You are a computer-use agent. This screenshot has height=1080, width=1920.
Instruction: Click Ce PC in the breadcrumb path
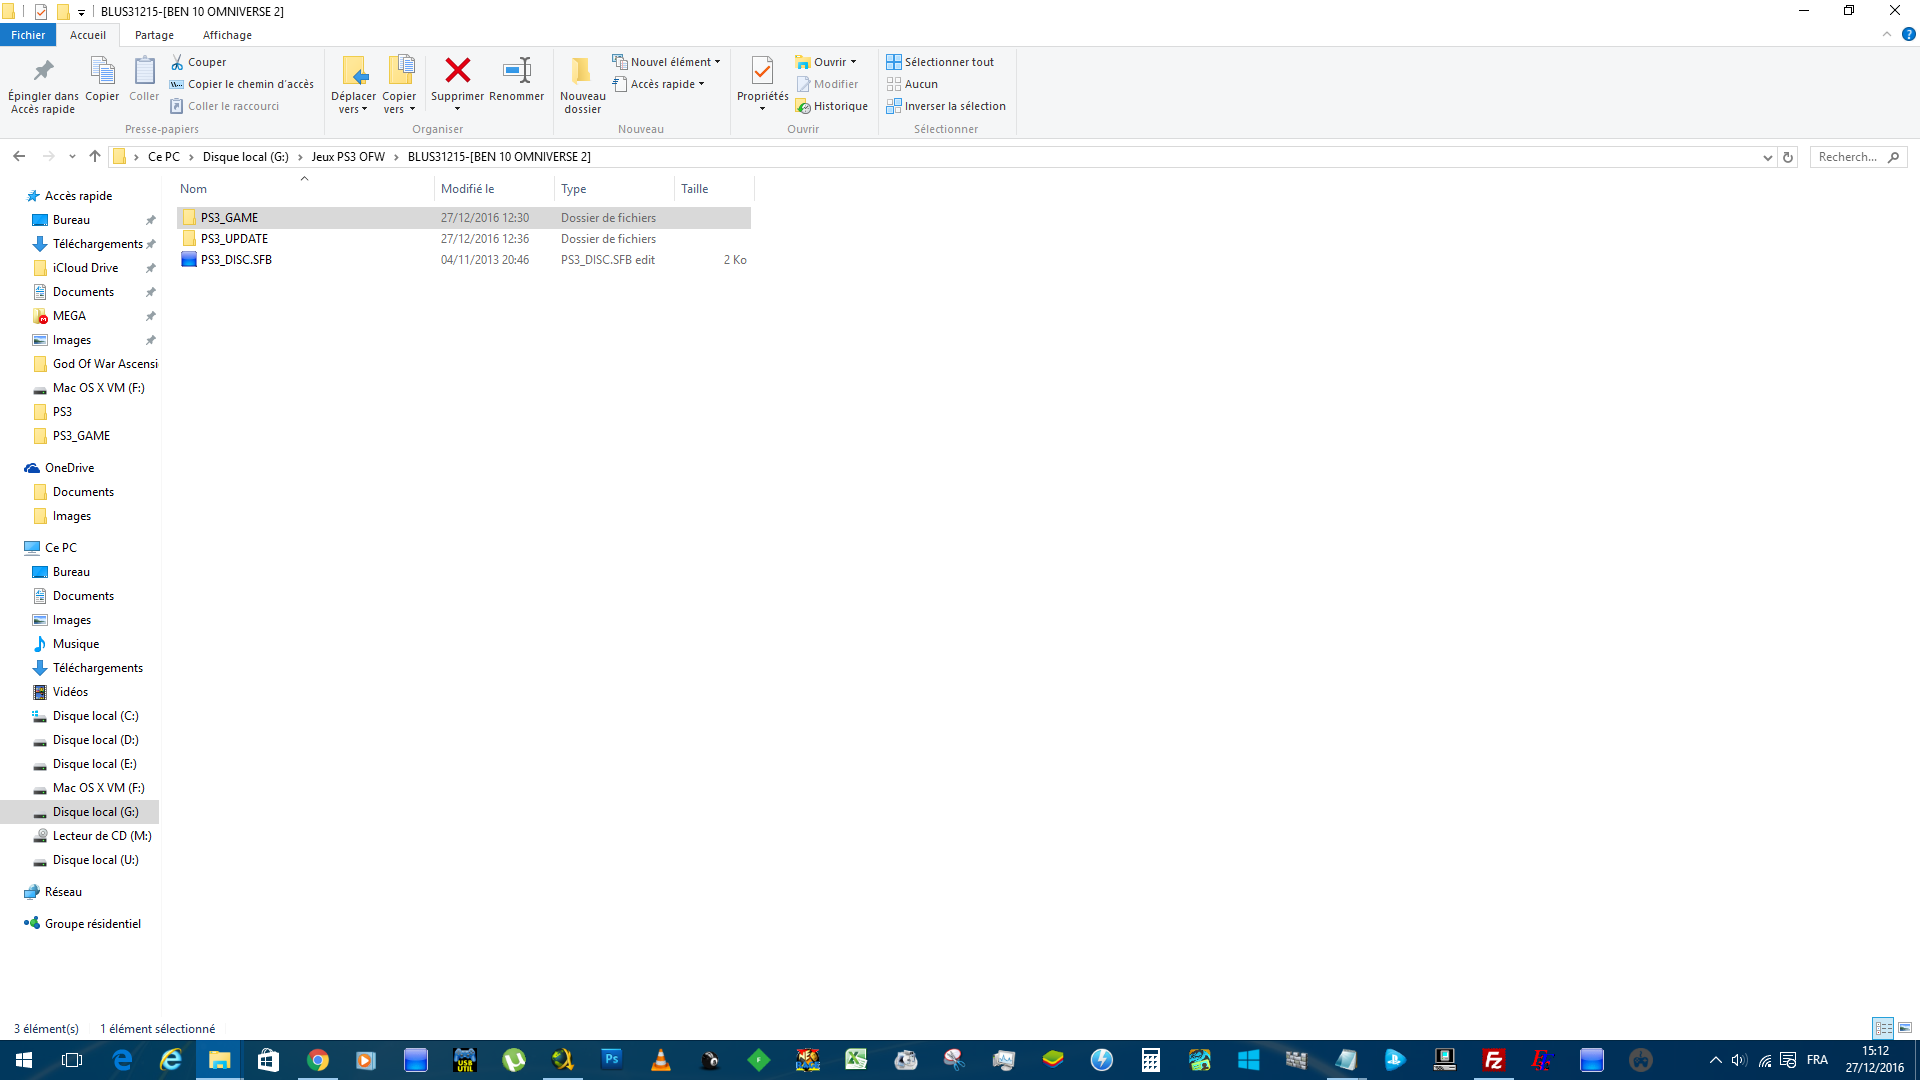point(164,157)
